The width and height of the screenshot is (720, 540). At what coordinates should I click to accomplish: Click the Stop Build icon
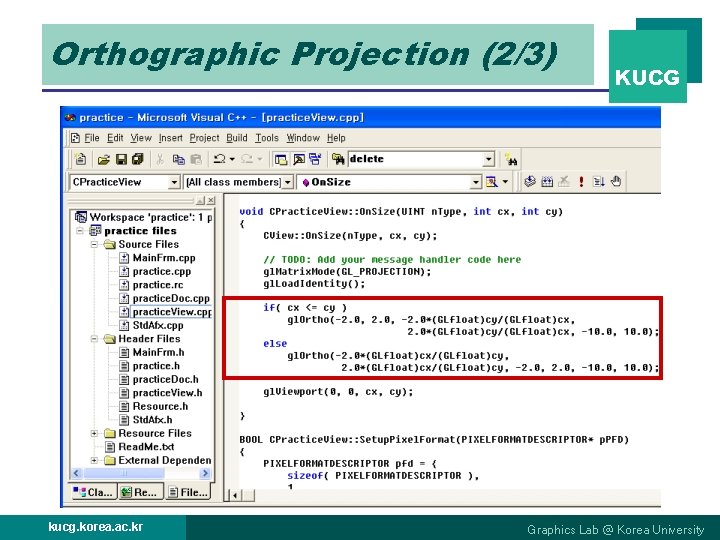coord(564,182)
